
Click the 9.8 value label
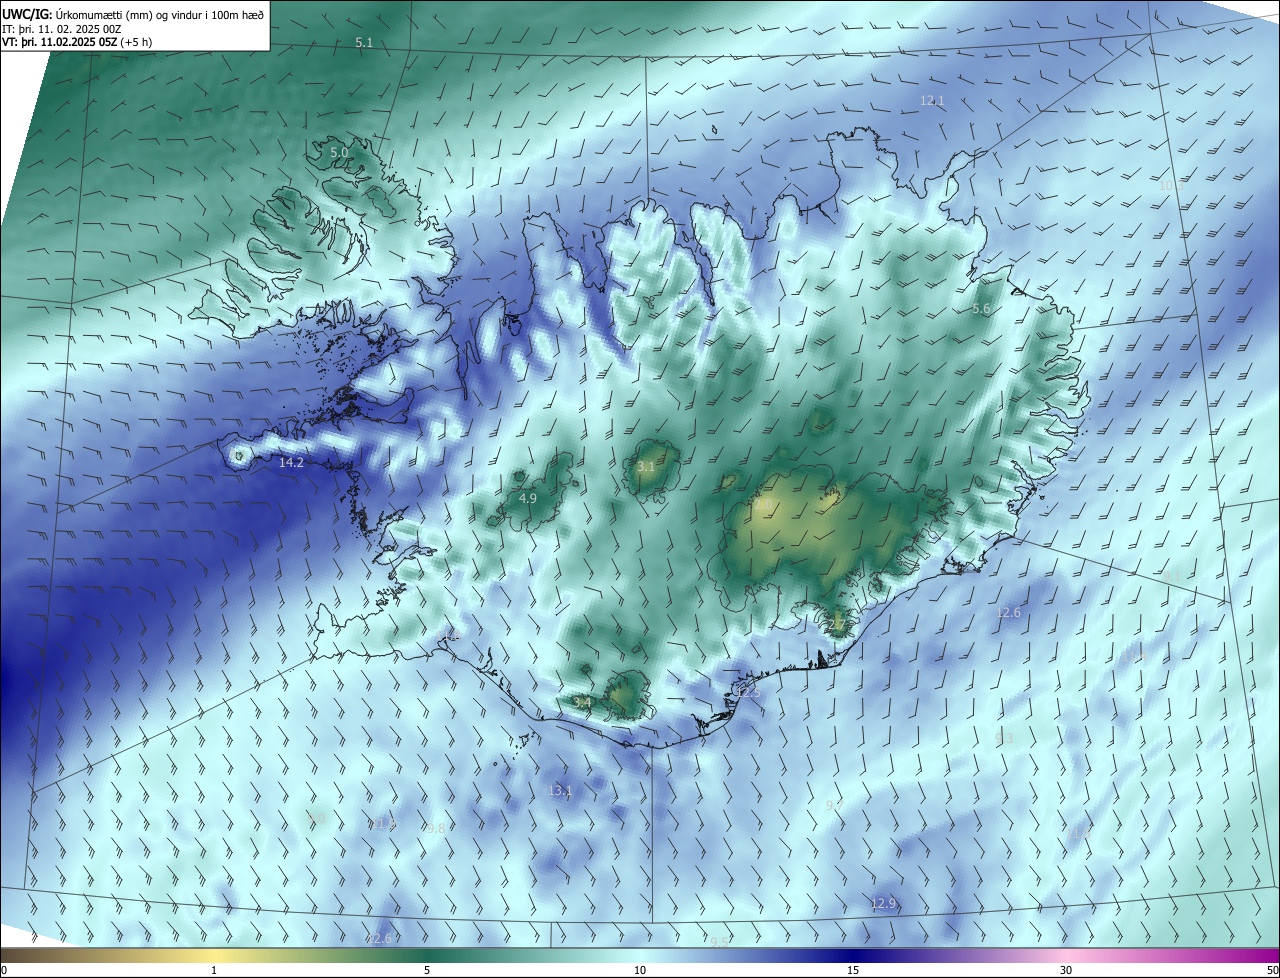click(436, 829)
